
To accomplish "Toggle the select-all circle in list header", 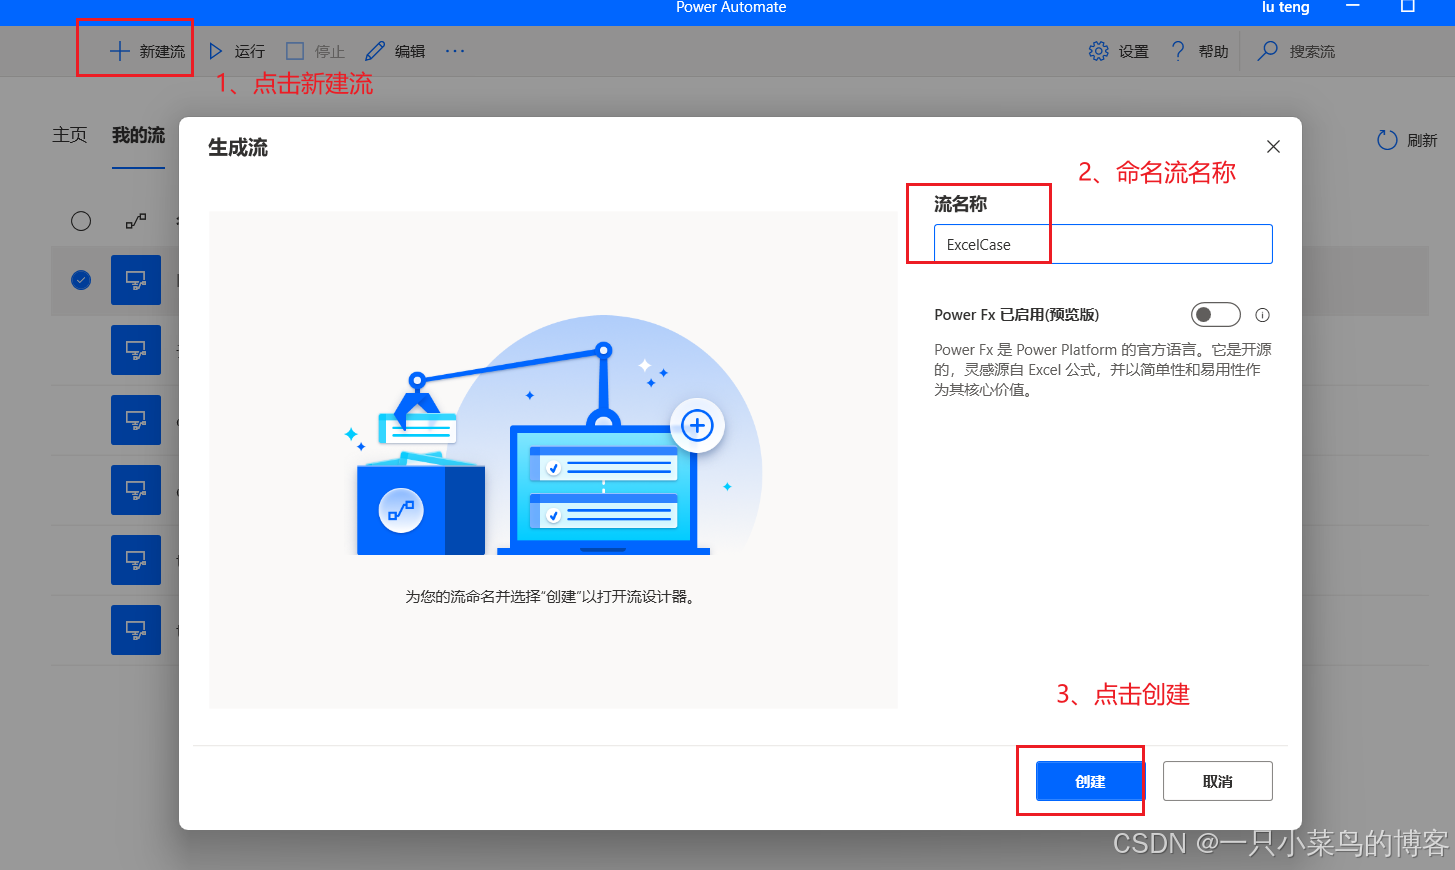I will [x=81, y=221].
